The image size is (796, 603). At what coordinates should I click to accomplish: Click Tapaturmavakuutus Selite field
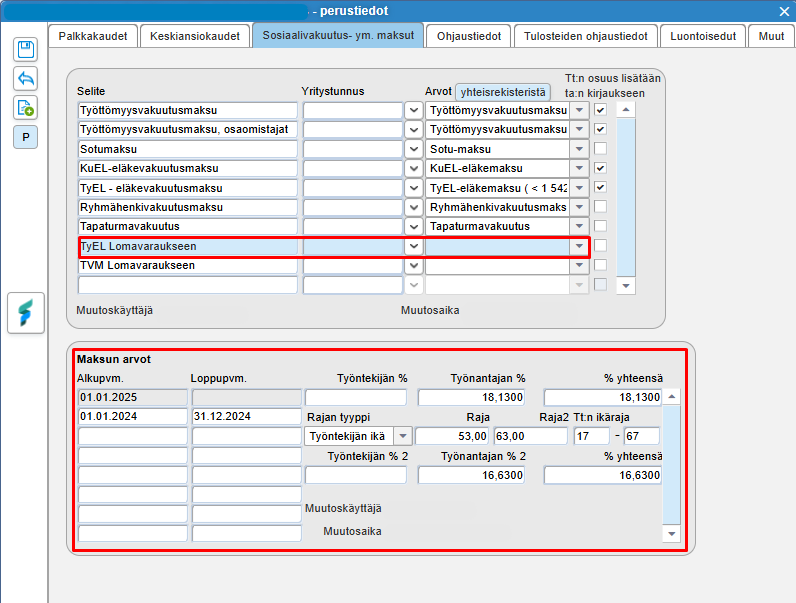[187, 226]
